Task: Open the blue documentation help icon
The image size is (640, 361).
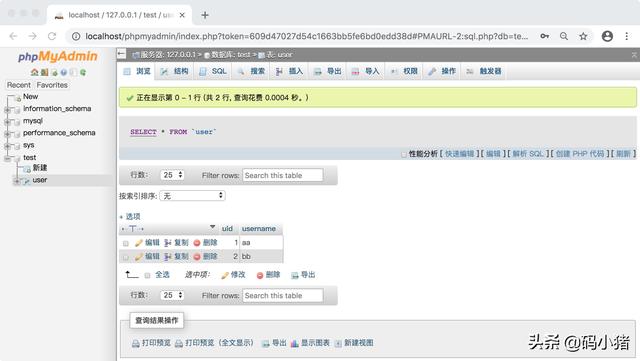Action: tap(64, 72)
